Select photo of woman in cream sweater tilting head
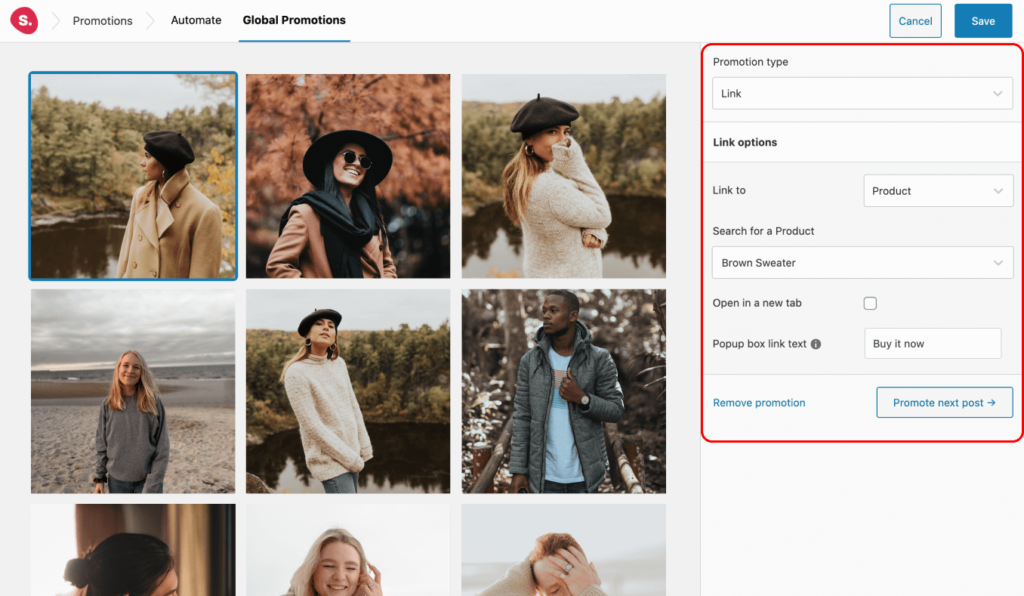 pos(348,391)
